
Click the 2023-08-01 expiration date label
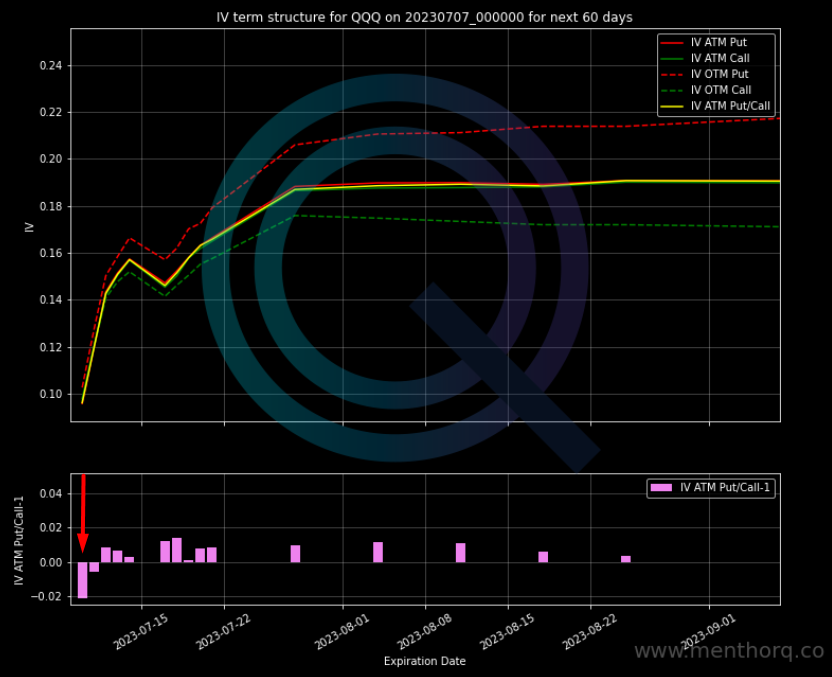click(342, 631)
